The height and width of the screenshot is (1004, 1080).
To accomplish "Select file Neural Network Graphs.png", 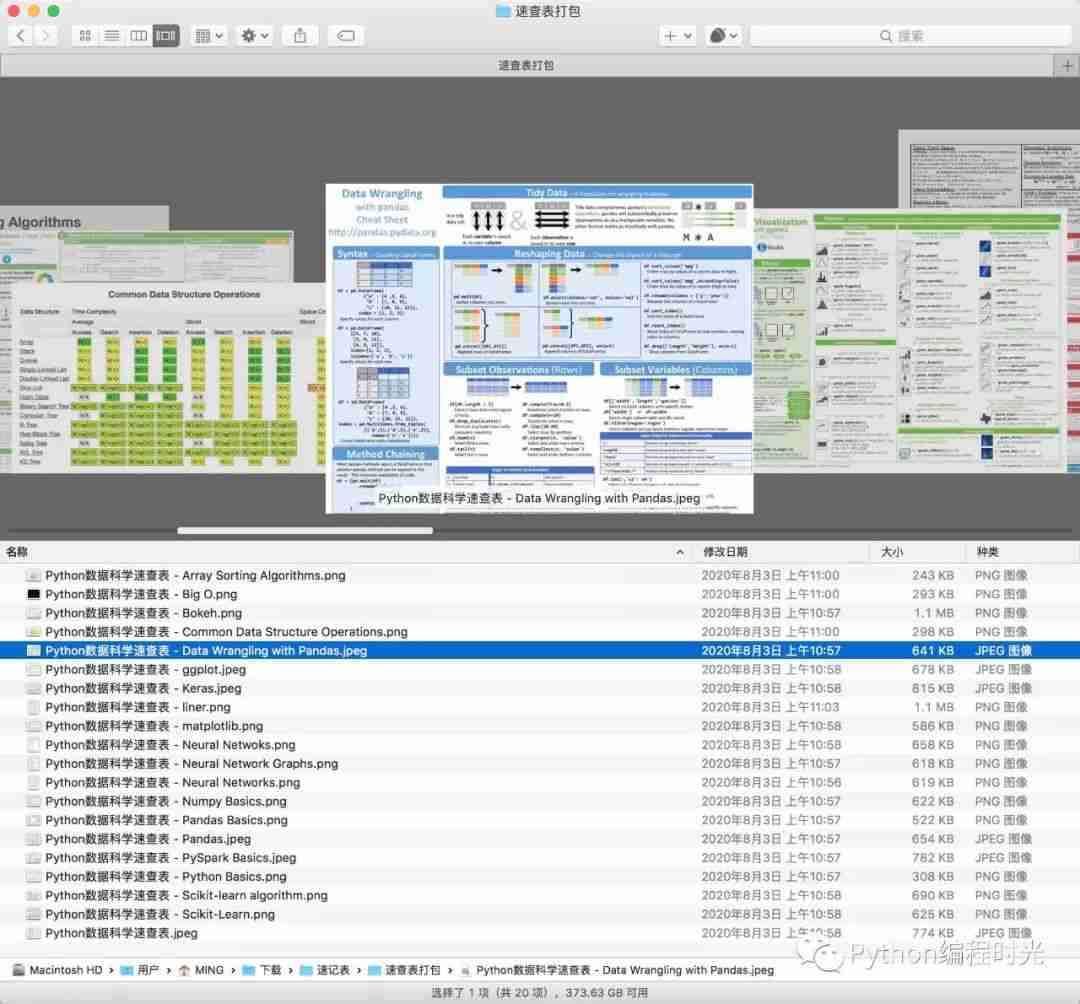I will pyautogui.click(x=540, y=763).
